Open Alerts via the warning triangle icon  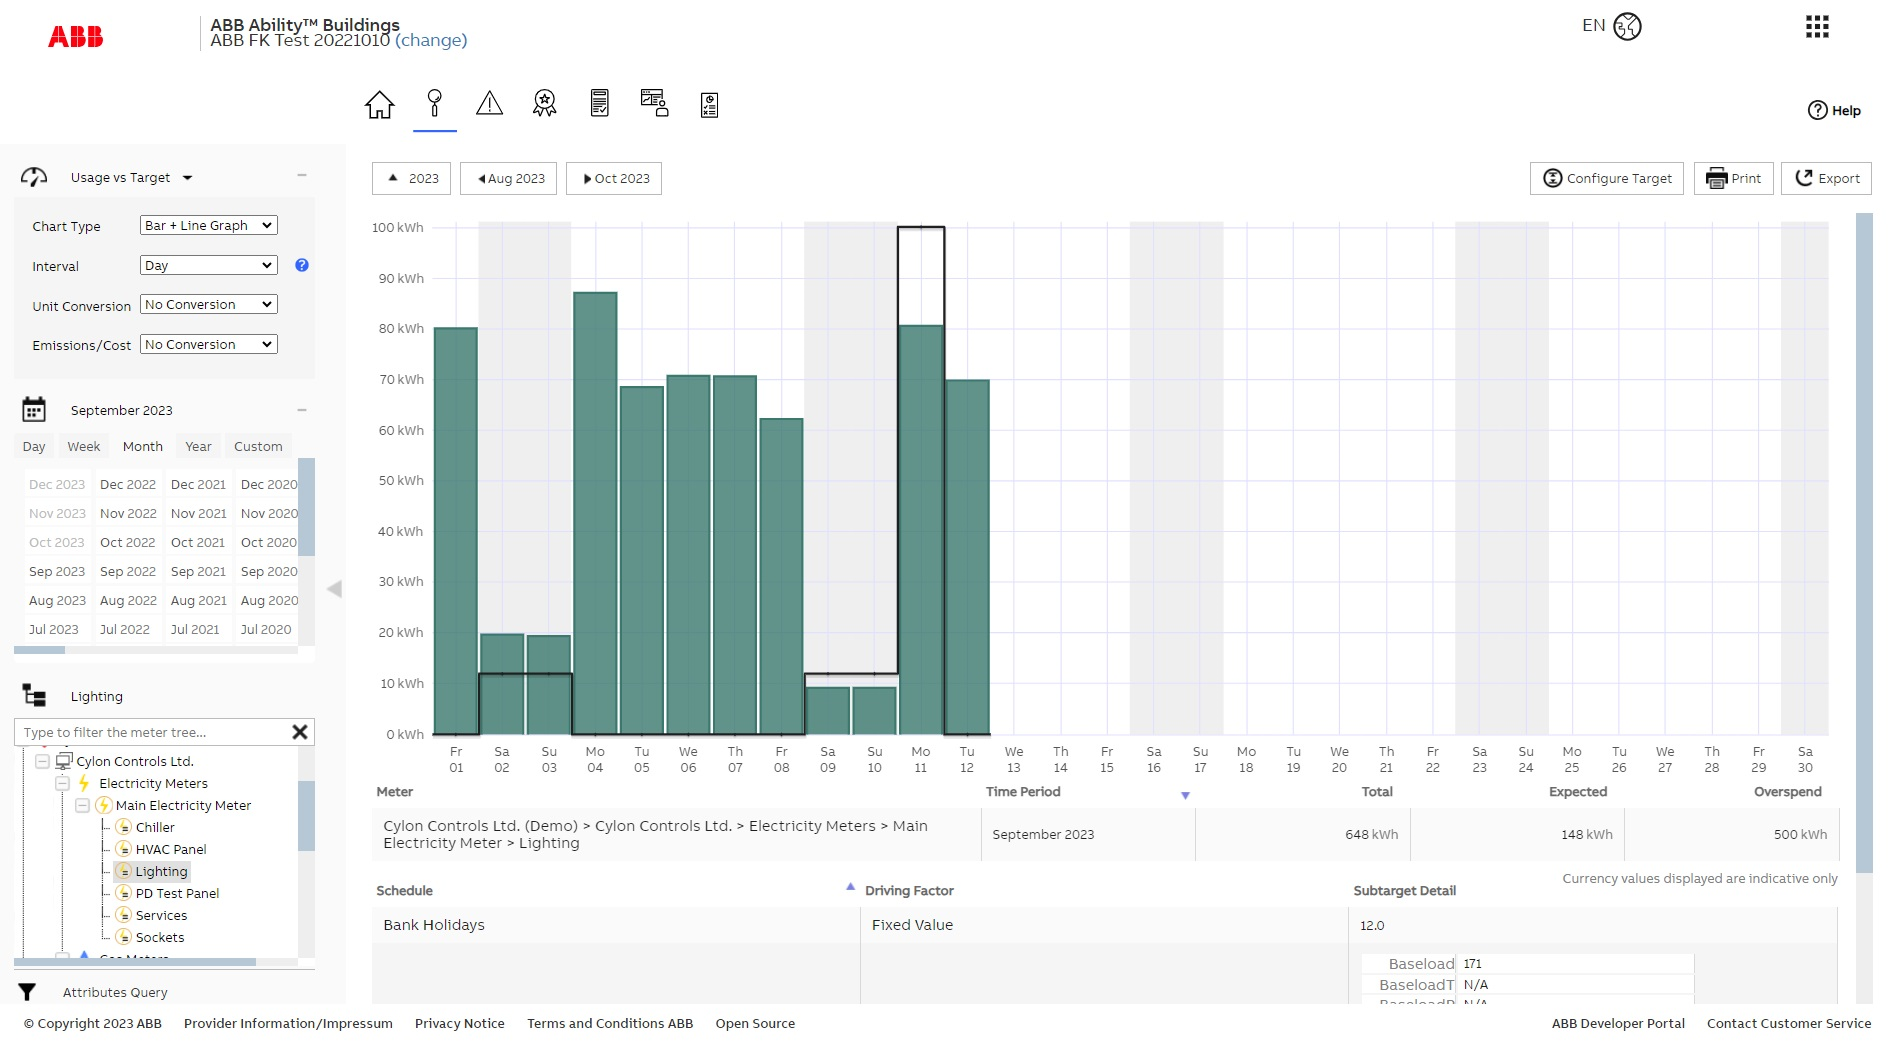(489, 103)
